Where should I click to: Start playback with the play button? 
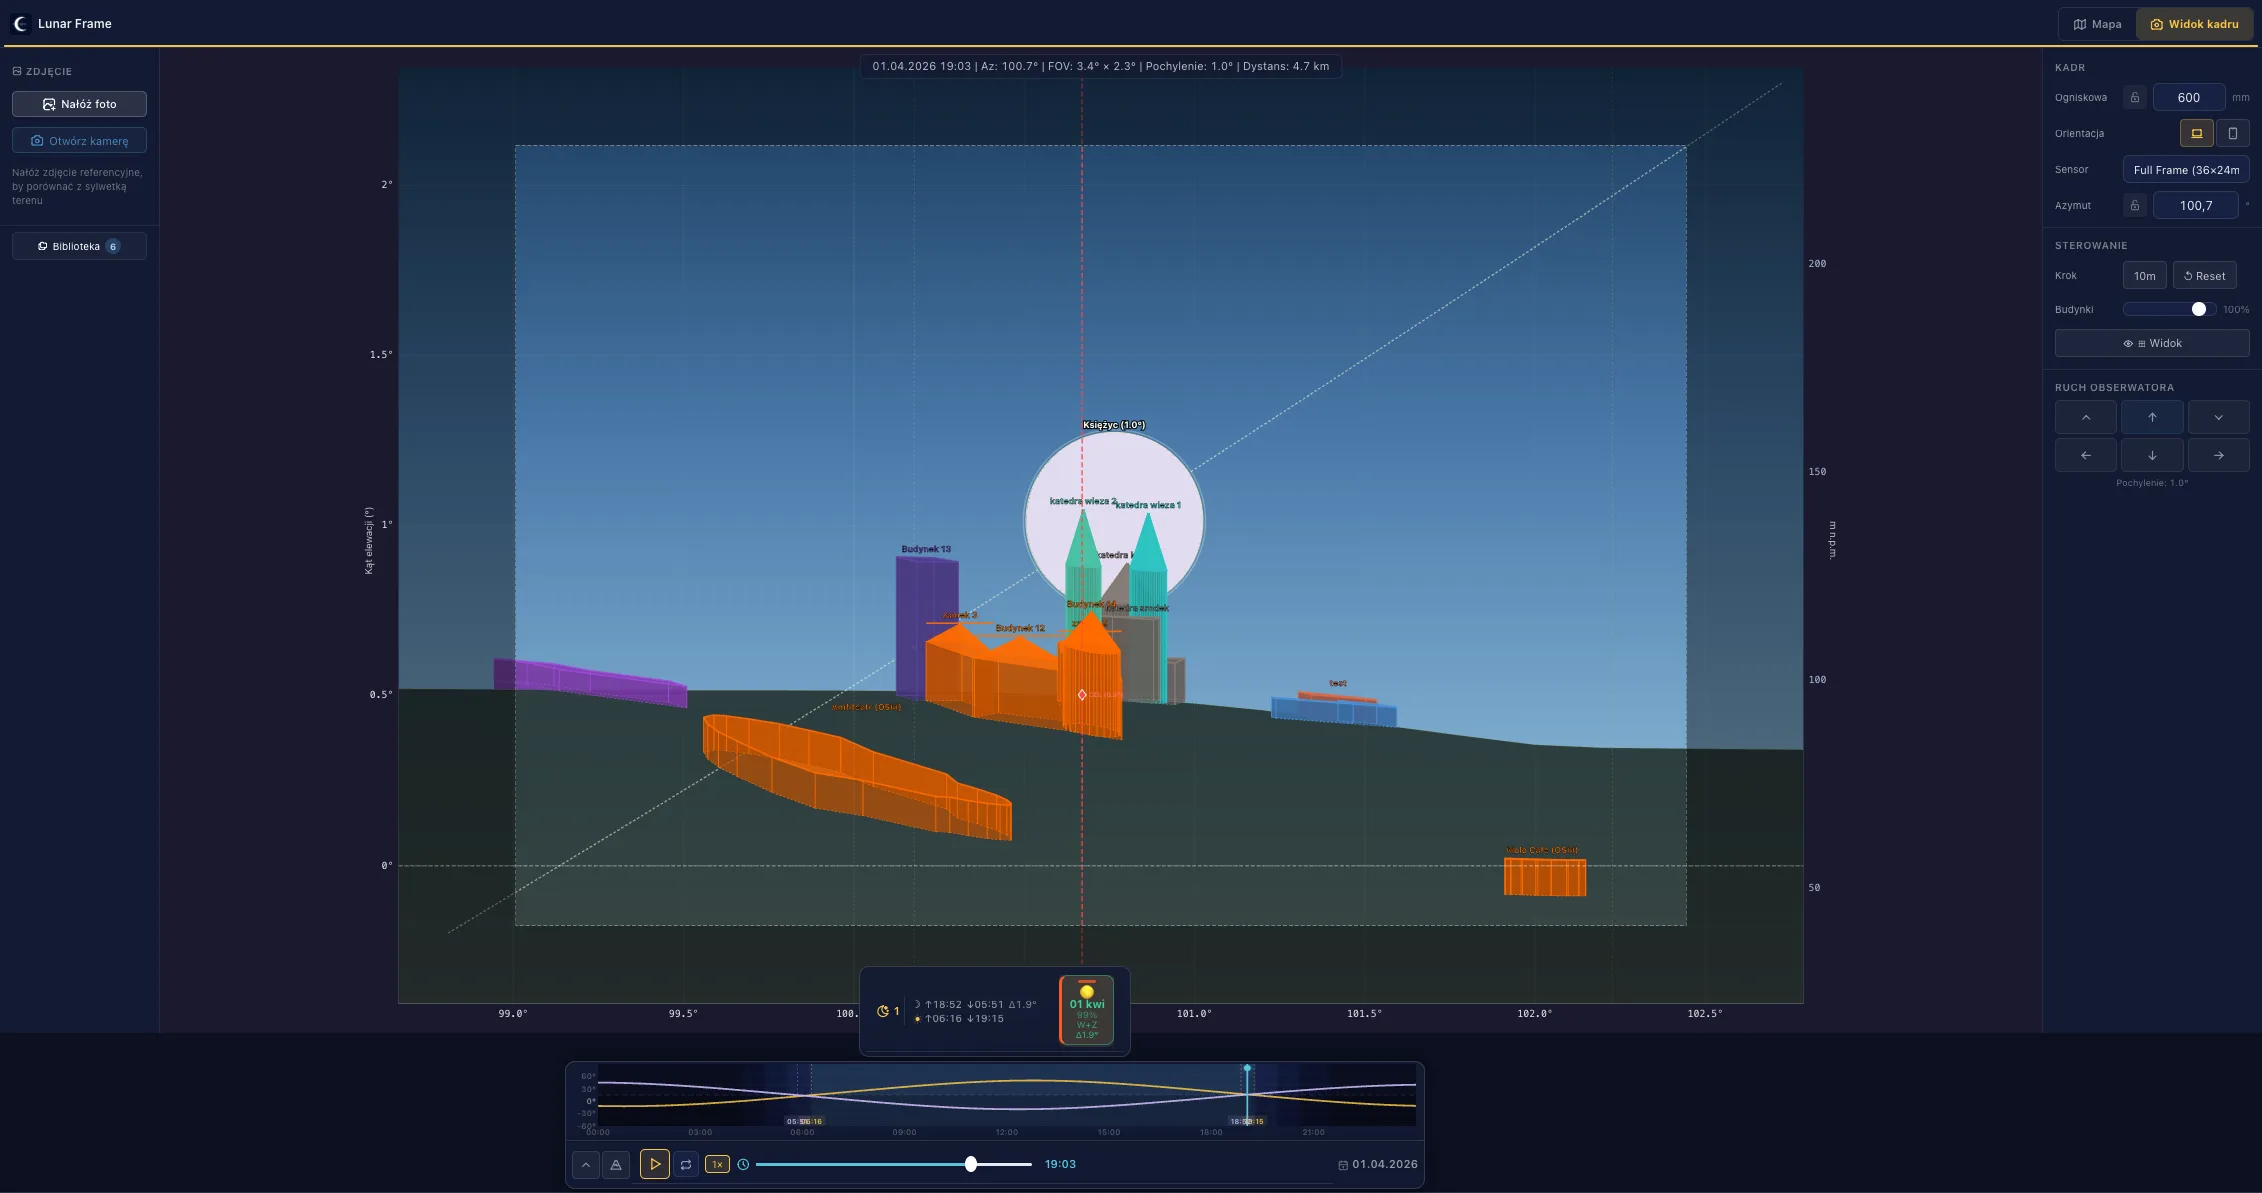tap(655, 1164)
